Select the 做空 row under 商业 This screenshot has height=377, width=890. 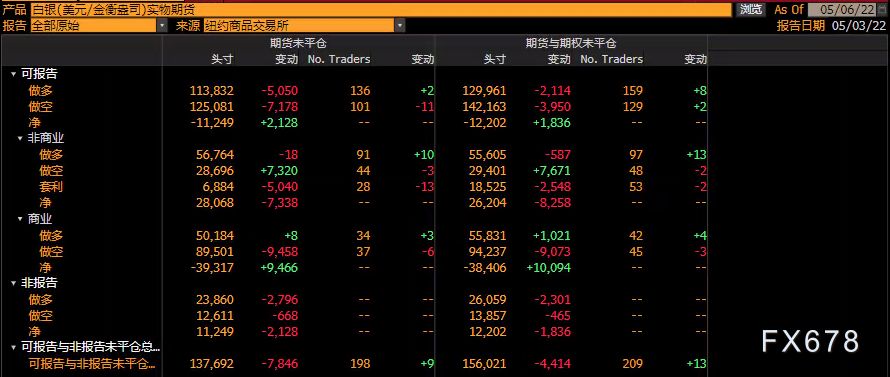[51, 252]
